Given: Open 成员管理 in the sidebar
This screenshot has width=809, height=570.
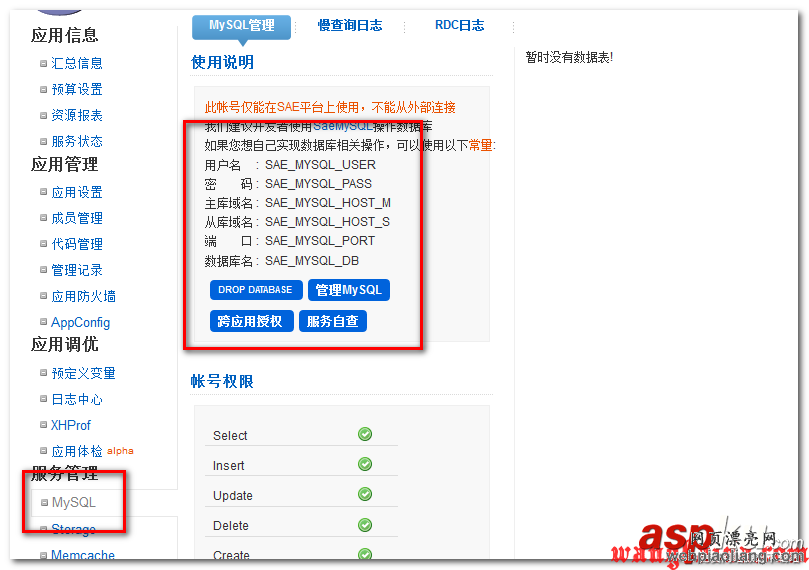Looking at the screenshot, I should coord(77,218).
